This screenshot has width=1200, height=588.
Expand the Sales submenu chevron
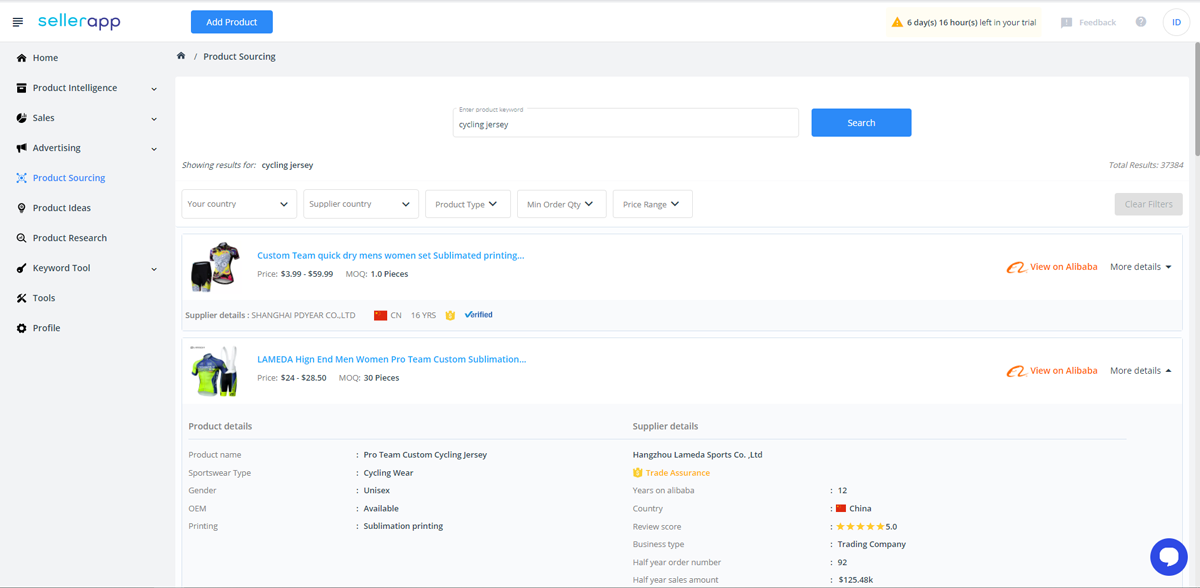click(x=154, y=119)
